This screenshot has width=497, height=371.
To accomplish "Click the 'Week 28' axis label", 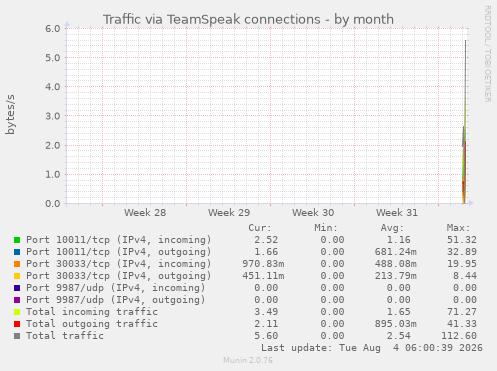I will (145, 213).
